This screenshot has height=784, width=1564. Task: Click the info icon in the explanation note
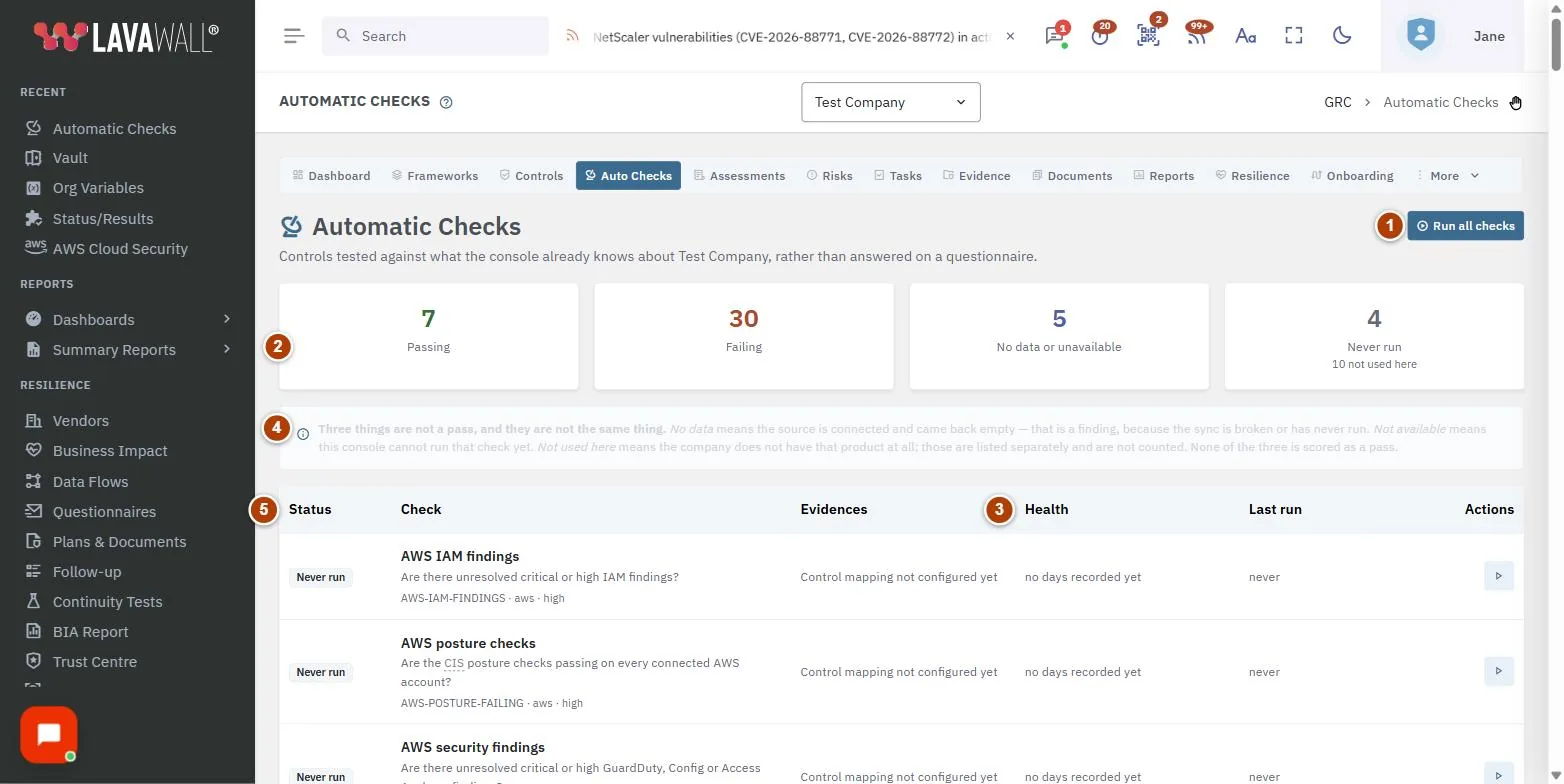pos(303,434)
